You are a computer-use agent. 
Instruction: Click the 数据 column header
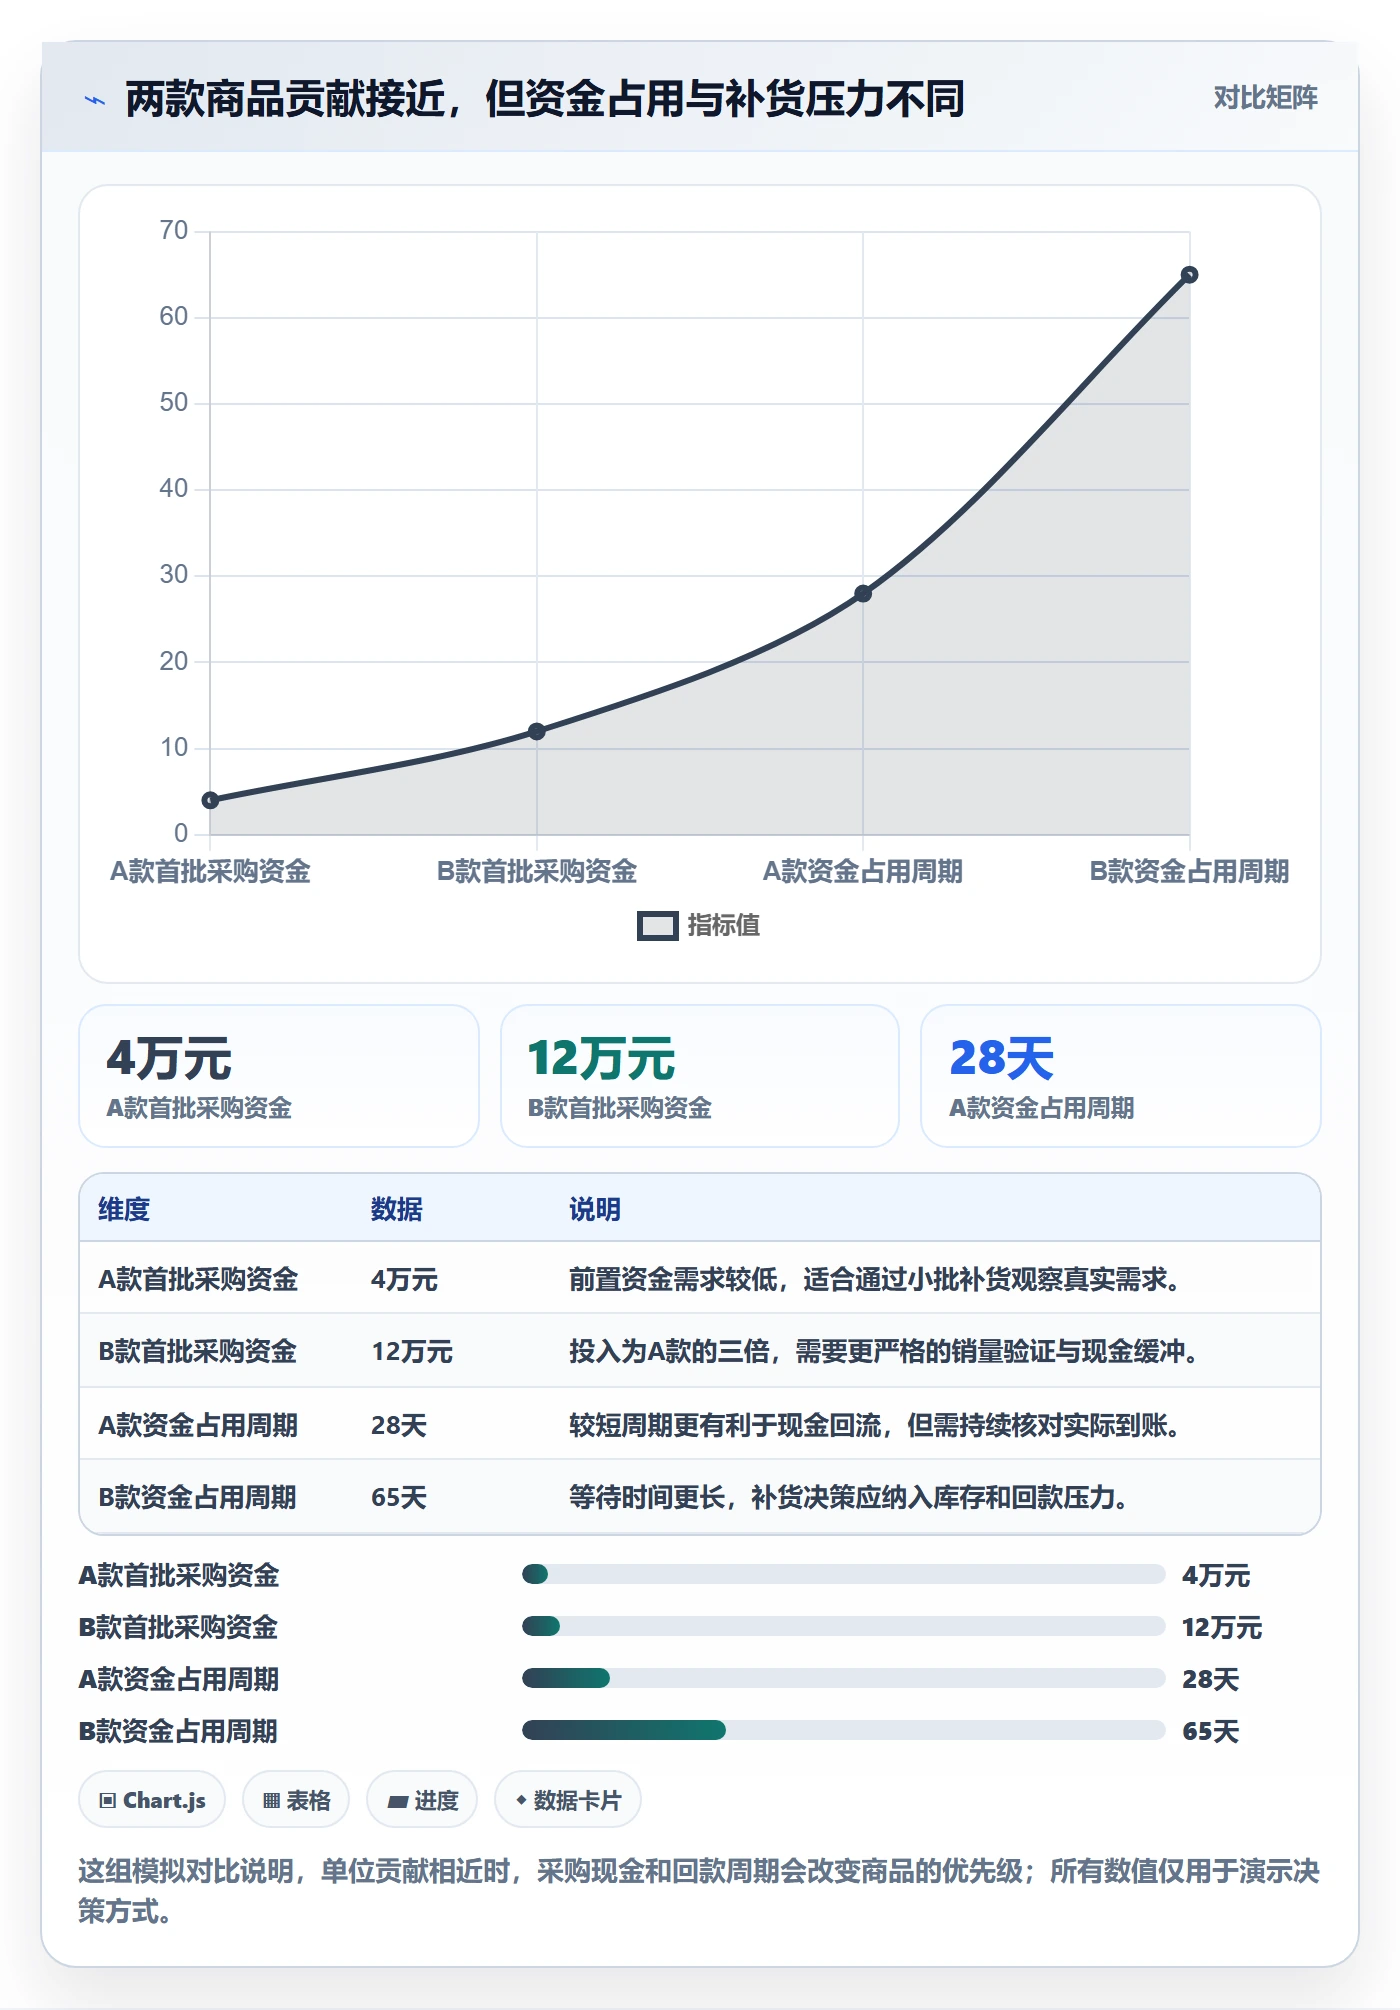[397, 1210]
